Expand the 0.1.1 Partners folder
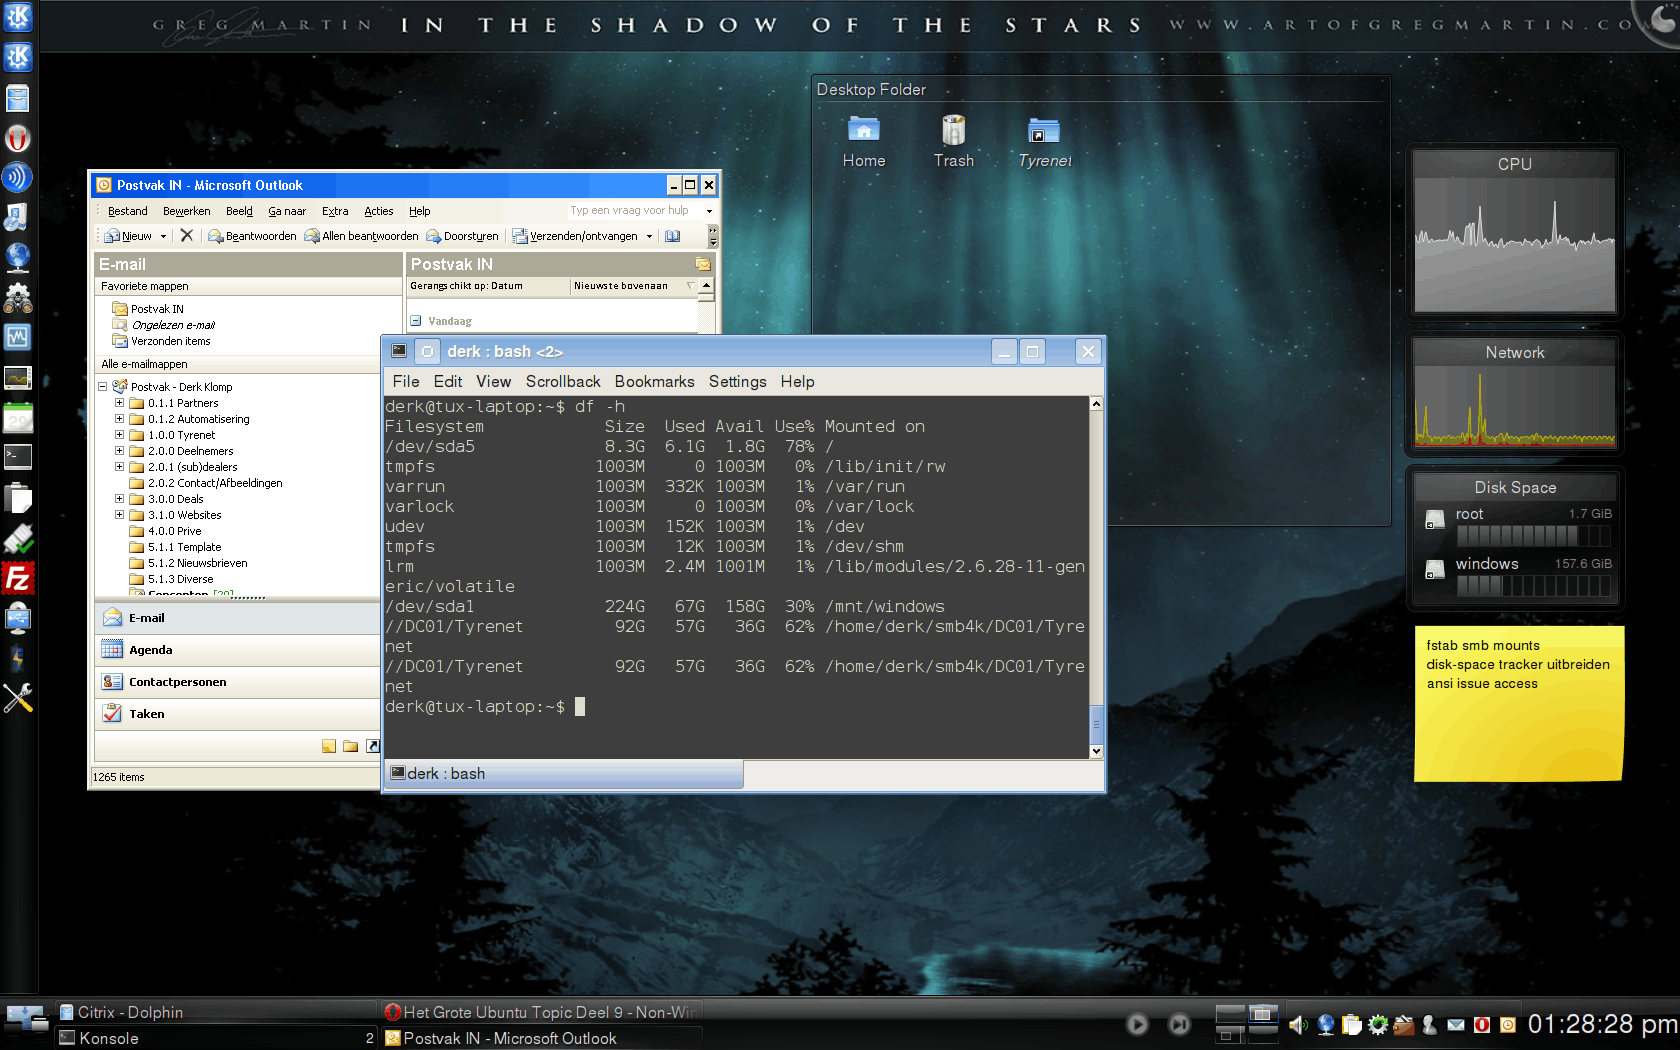The image size is (1680, 1050). (119, 403)
